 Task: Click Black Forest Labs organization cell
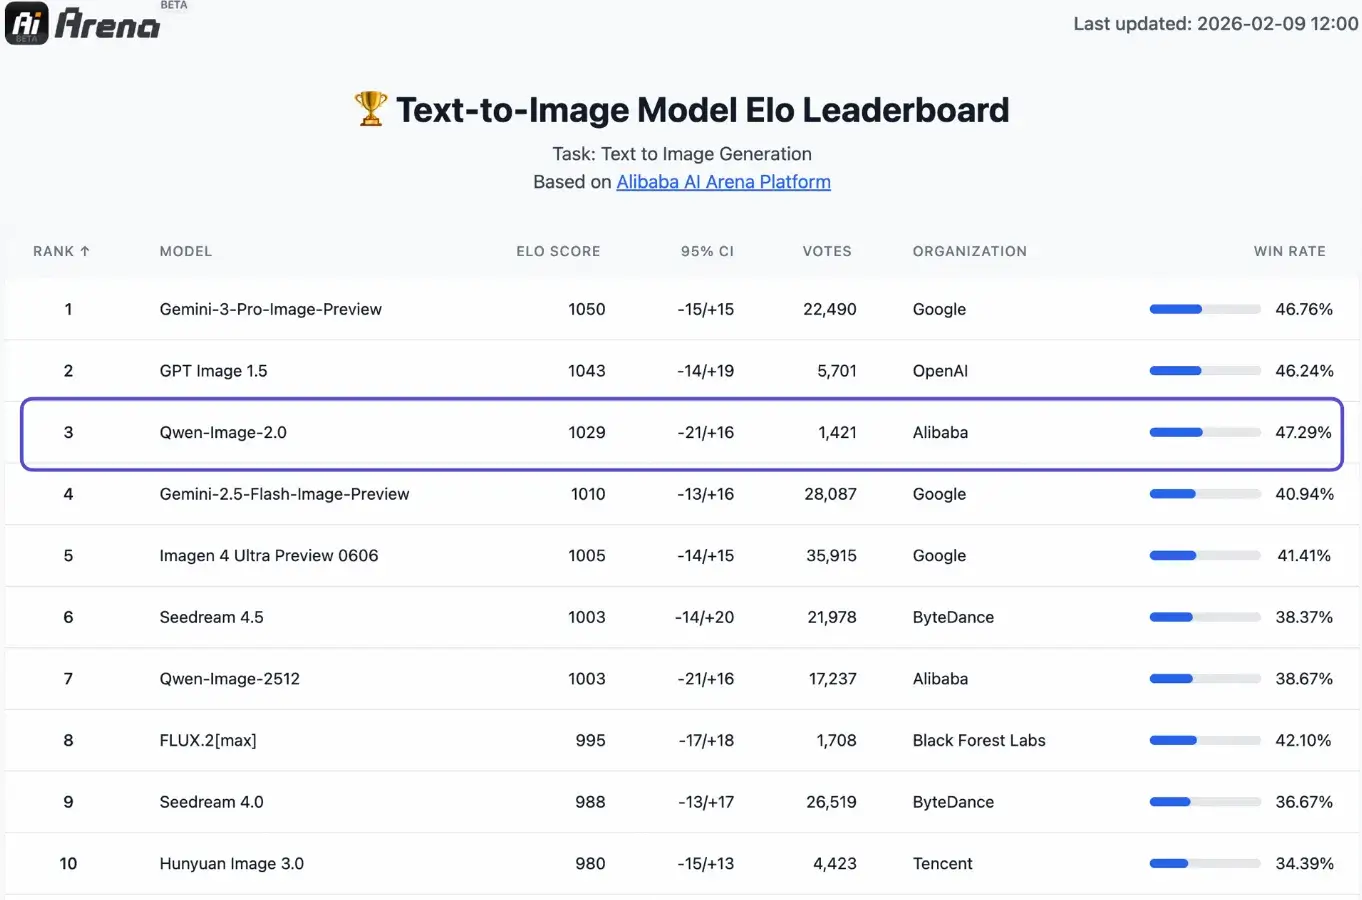pos(978,740)
